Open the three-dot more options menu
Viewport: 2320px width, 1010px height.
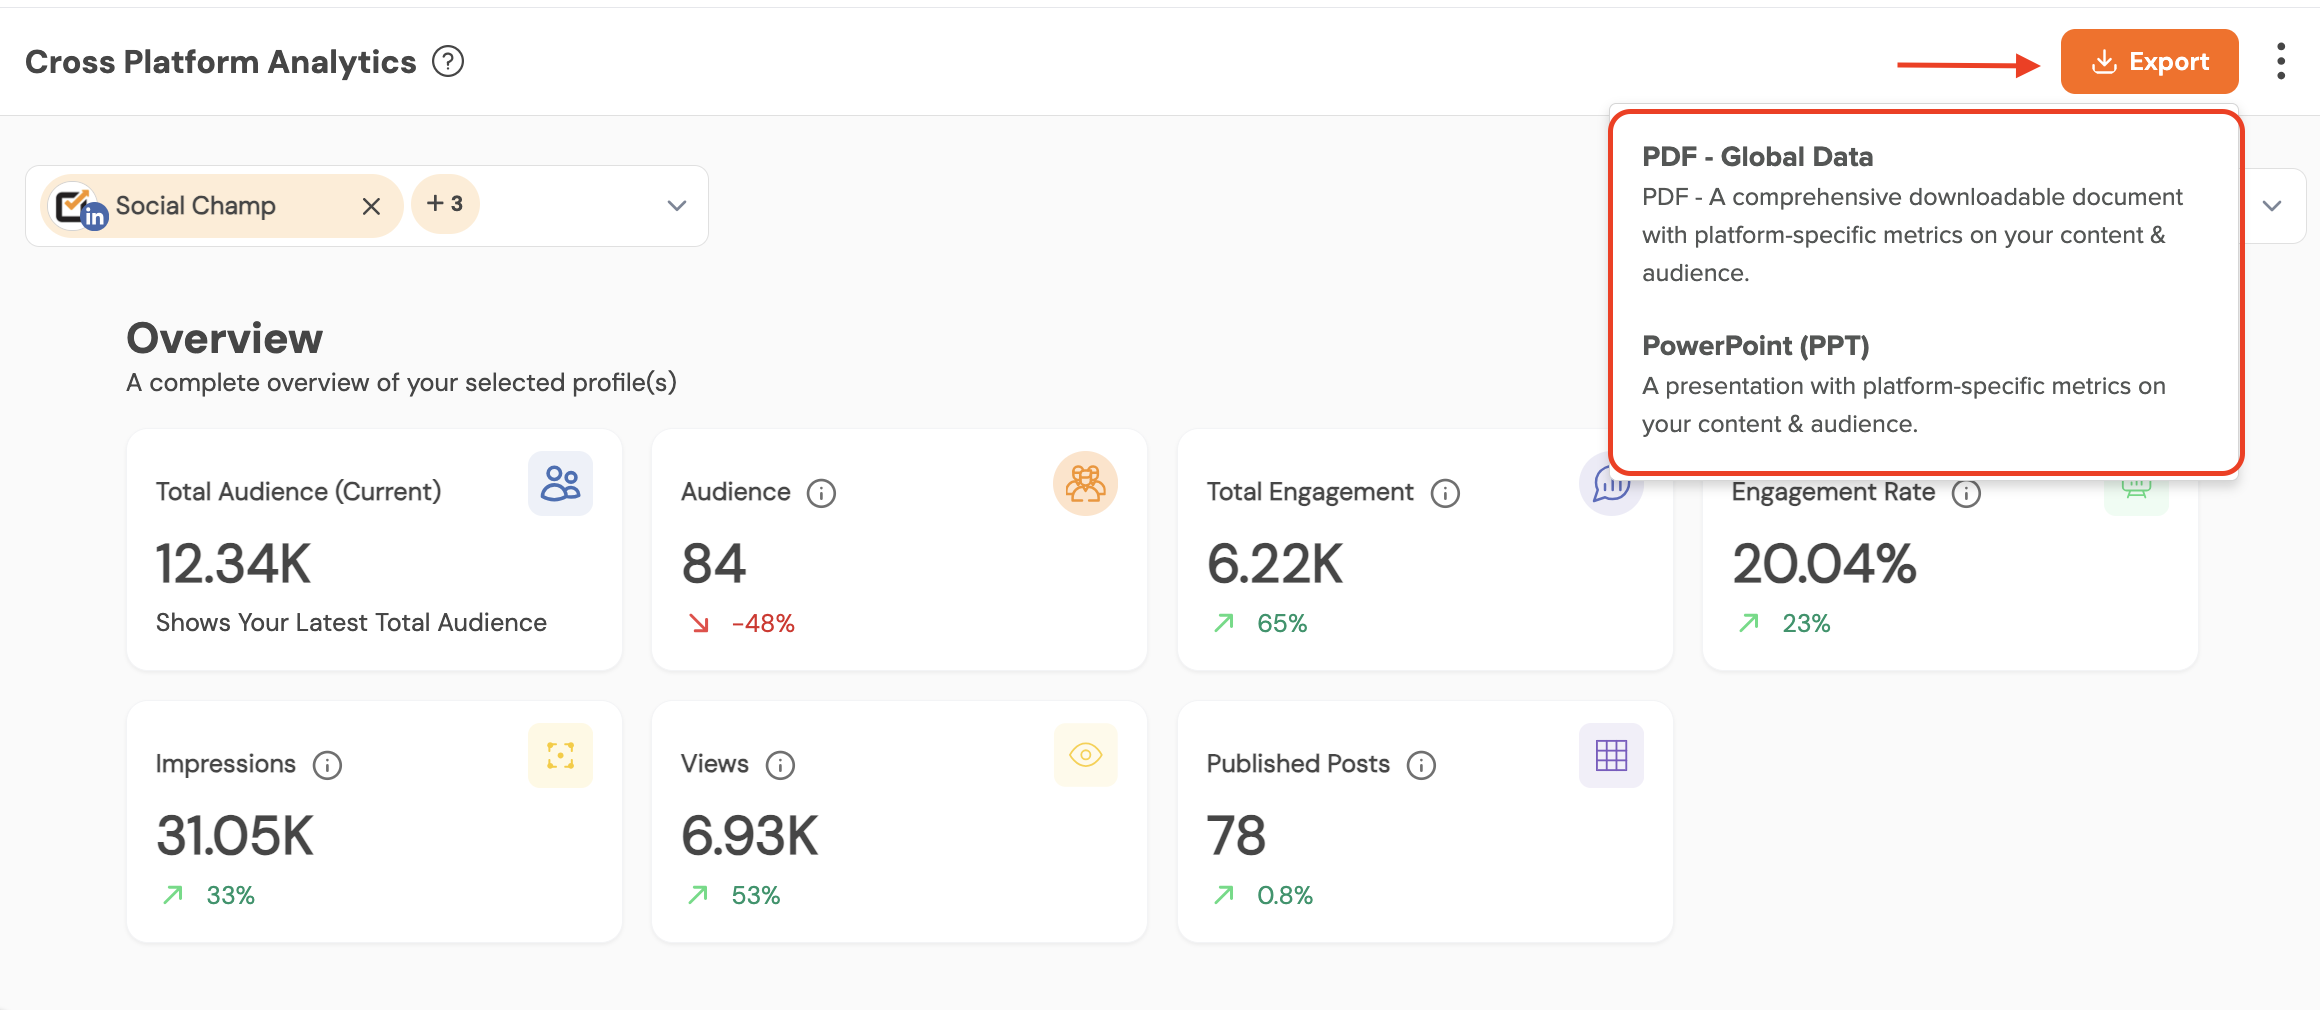pyautogui.click(x=2280, y=62)
